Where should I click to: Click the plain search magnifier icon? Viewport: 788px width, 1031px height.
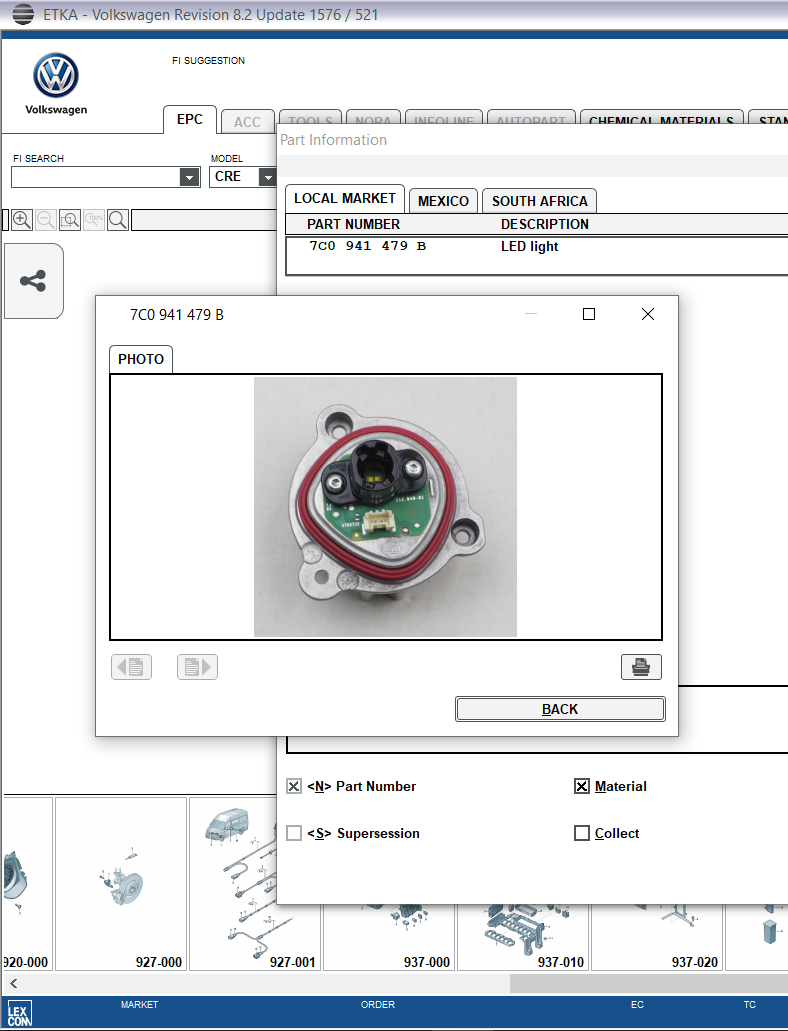(x=118, y=220)
